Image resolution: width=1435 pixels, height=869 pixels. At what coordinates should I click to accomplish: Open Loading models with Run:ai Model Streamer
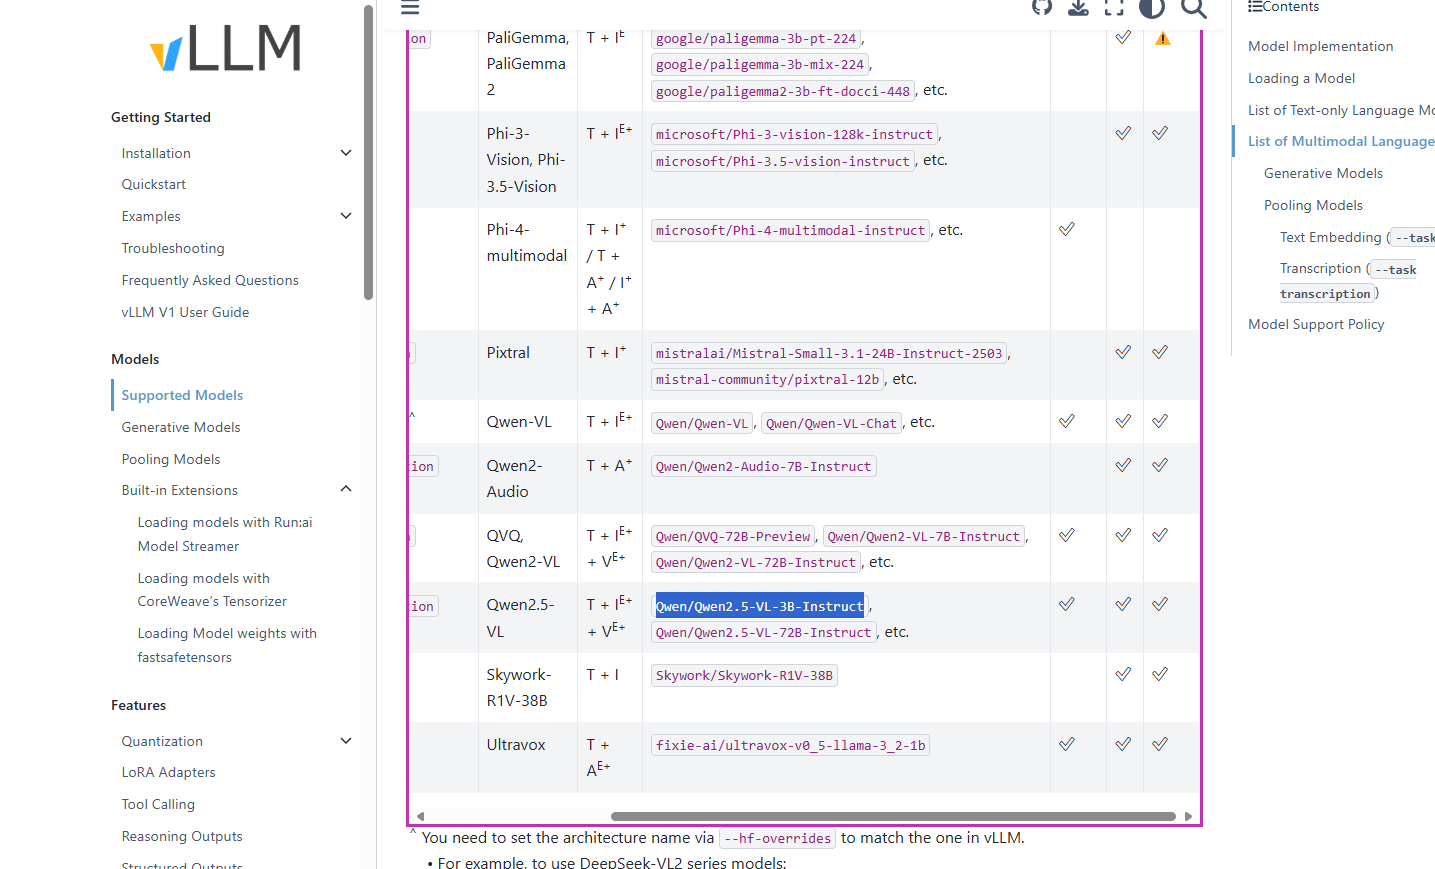225,534
